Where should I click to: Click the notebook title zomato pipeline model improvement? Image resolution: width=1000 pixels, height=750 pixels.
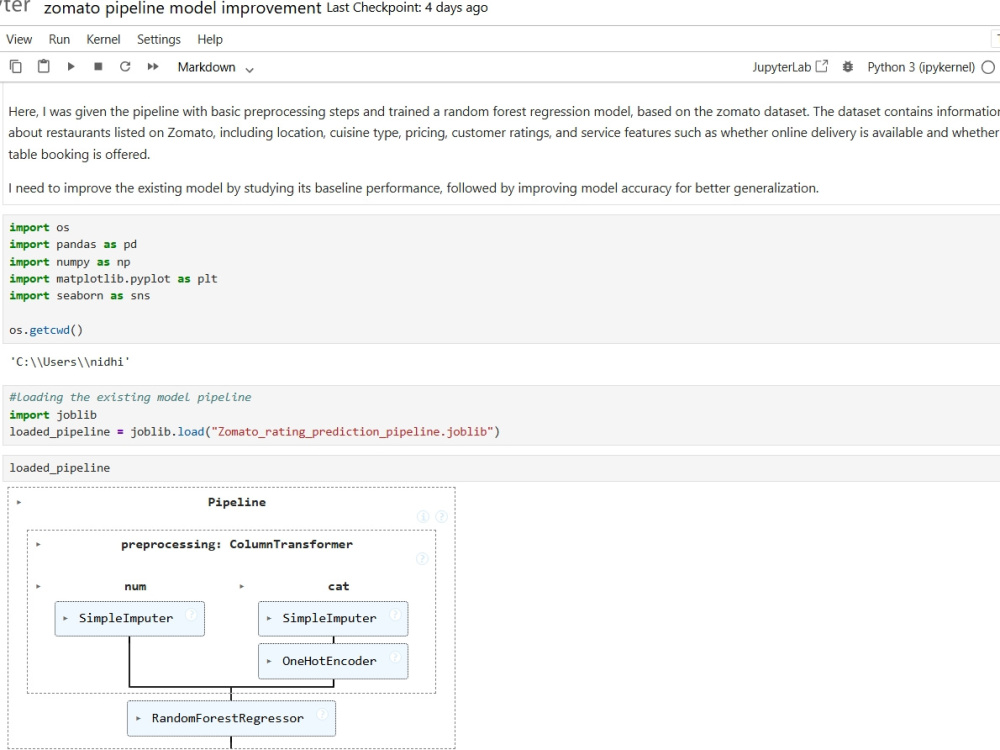(182, 8)
